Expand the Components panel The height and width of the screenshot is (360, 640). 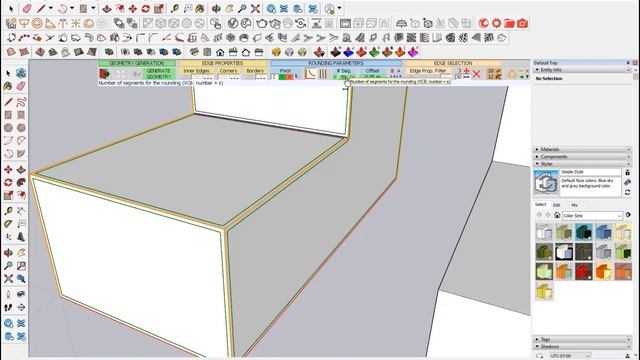[582, 156]
